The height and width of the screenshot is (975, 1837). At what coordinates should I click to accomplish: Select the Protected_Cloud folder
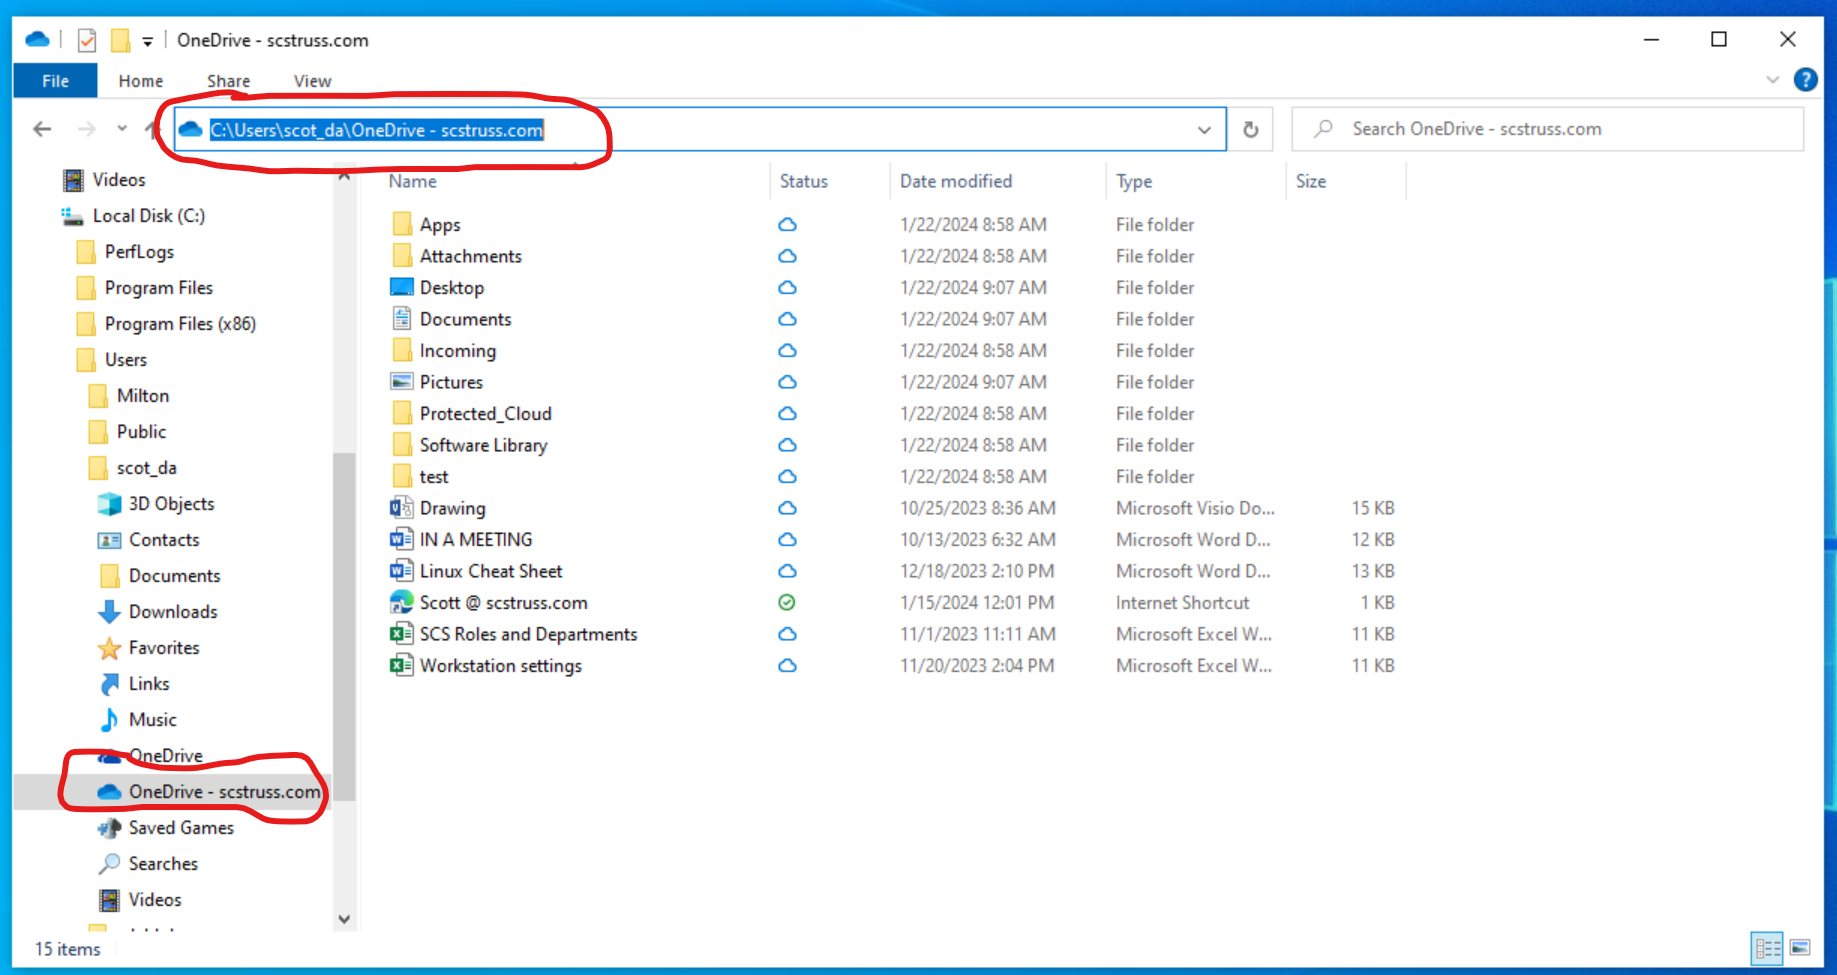pyautogui.click(x=485, y=414)
